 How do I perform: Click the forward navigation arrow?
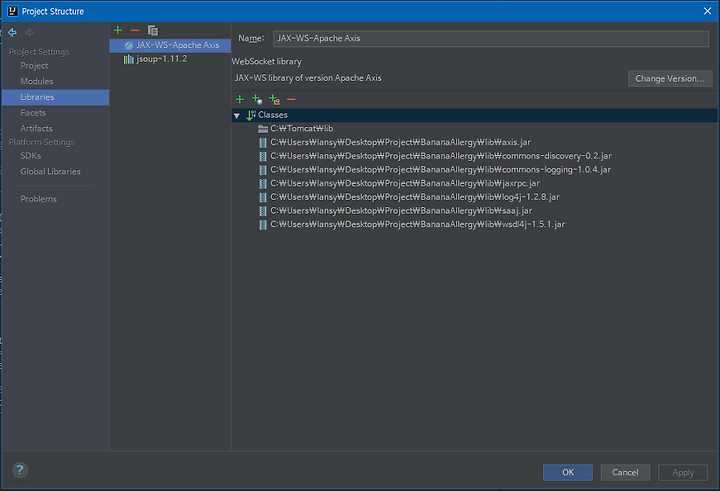tap(29, 32)
